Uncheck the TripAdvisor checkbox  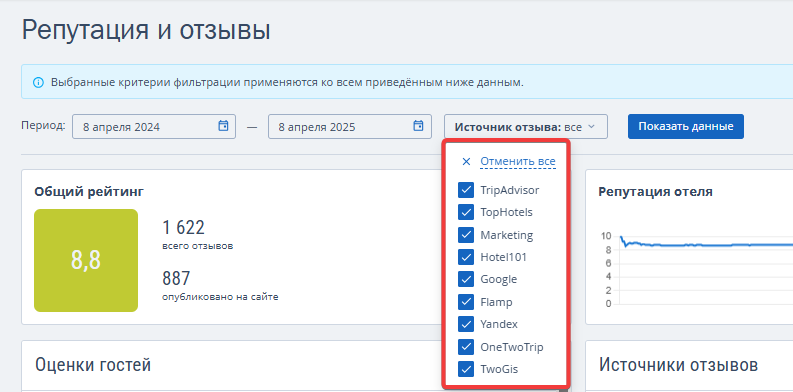(466, 190)
